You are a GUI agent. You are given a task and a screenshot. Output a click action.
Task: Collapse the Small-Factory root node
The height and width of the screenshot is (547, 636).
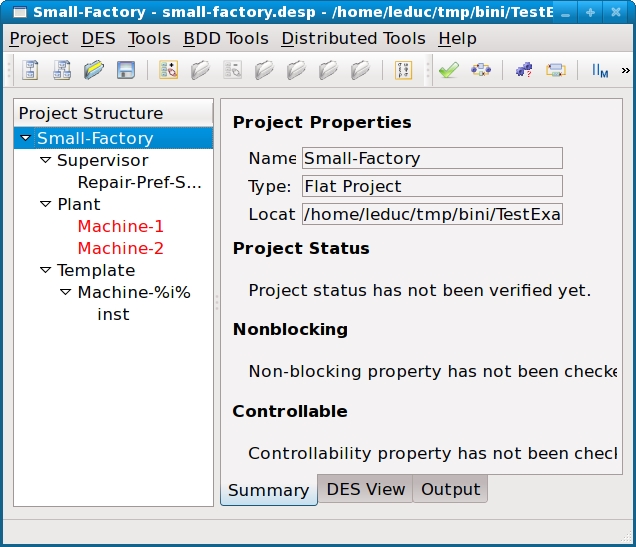pos(25,138)
